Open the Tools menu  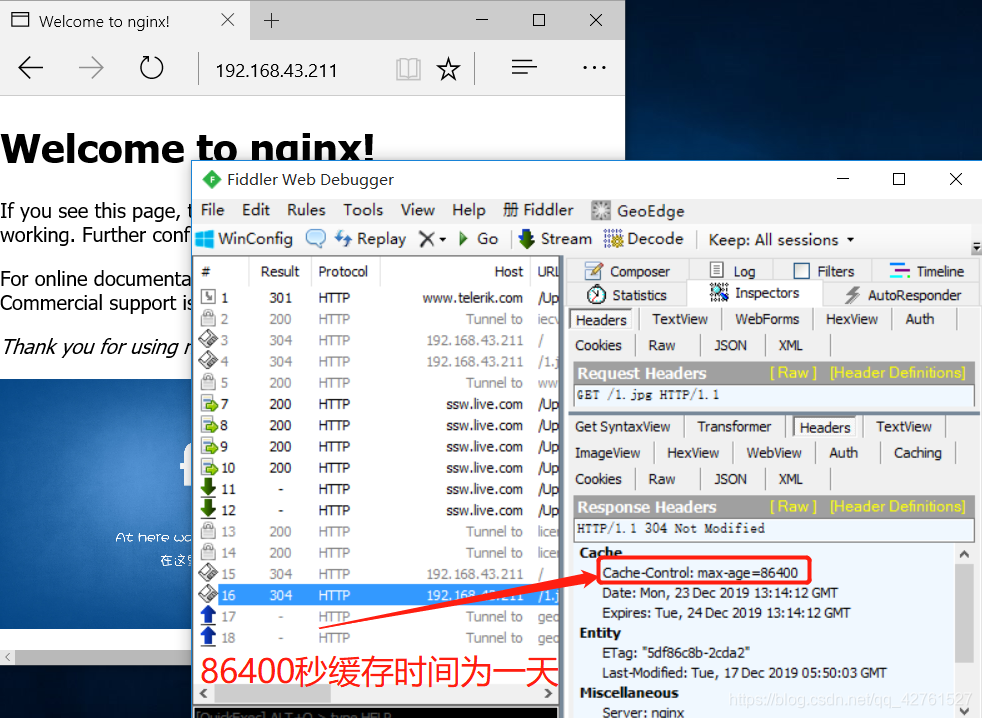[x=363, y=210]
